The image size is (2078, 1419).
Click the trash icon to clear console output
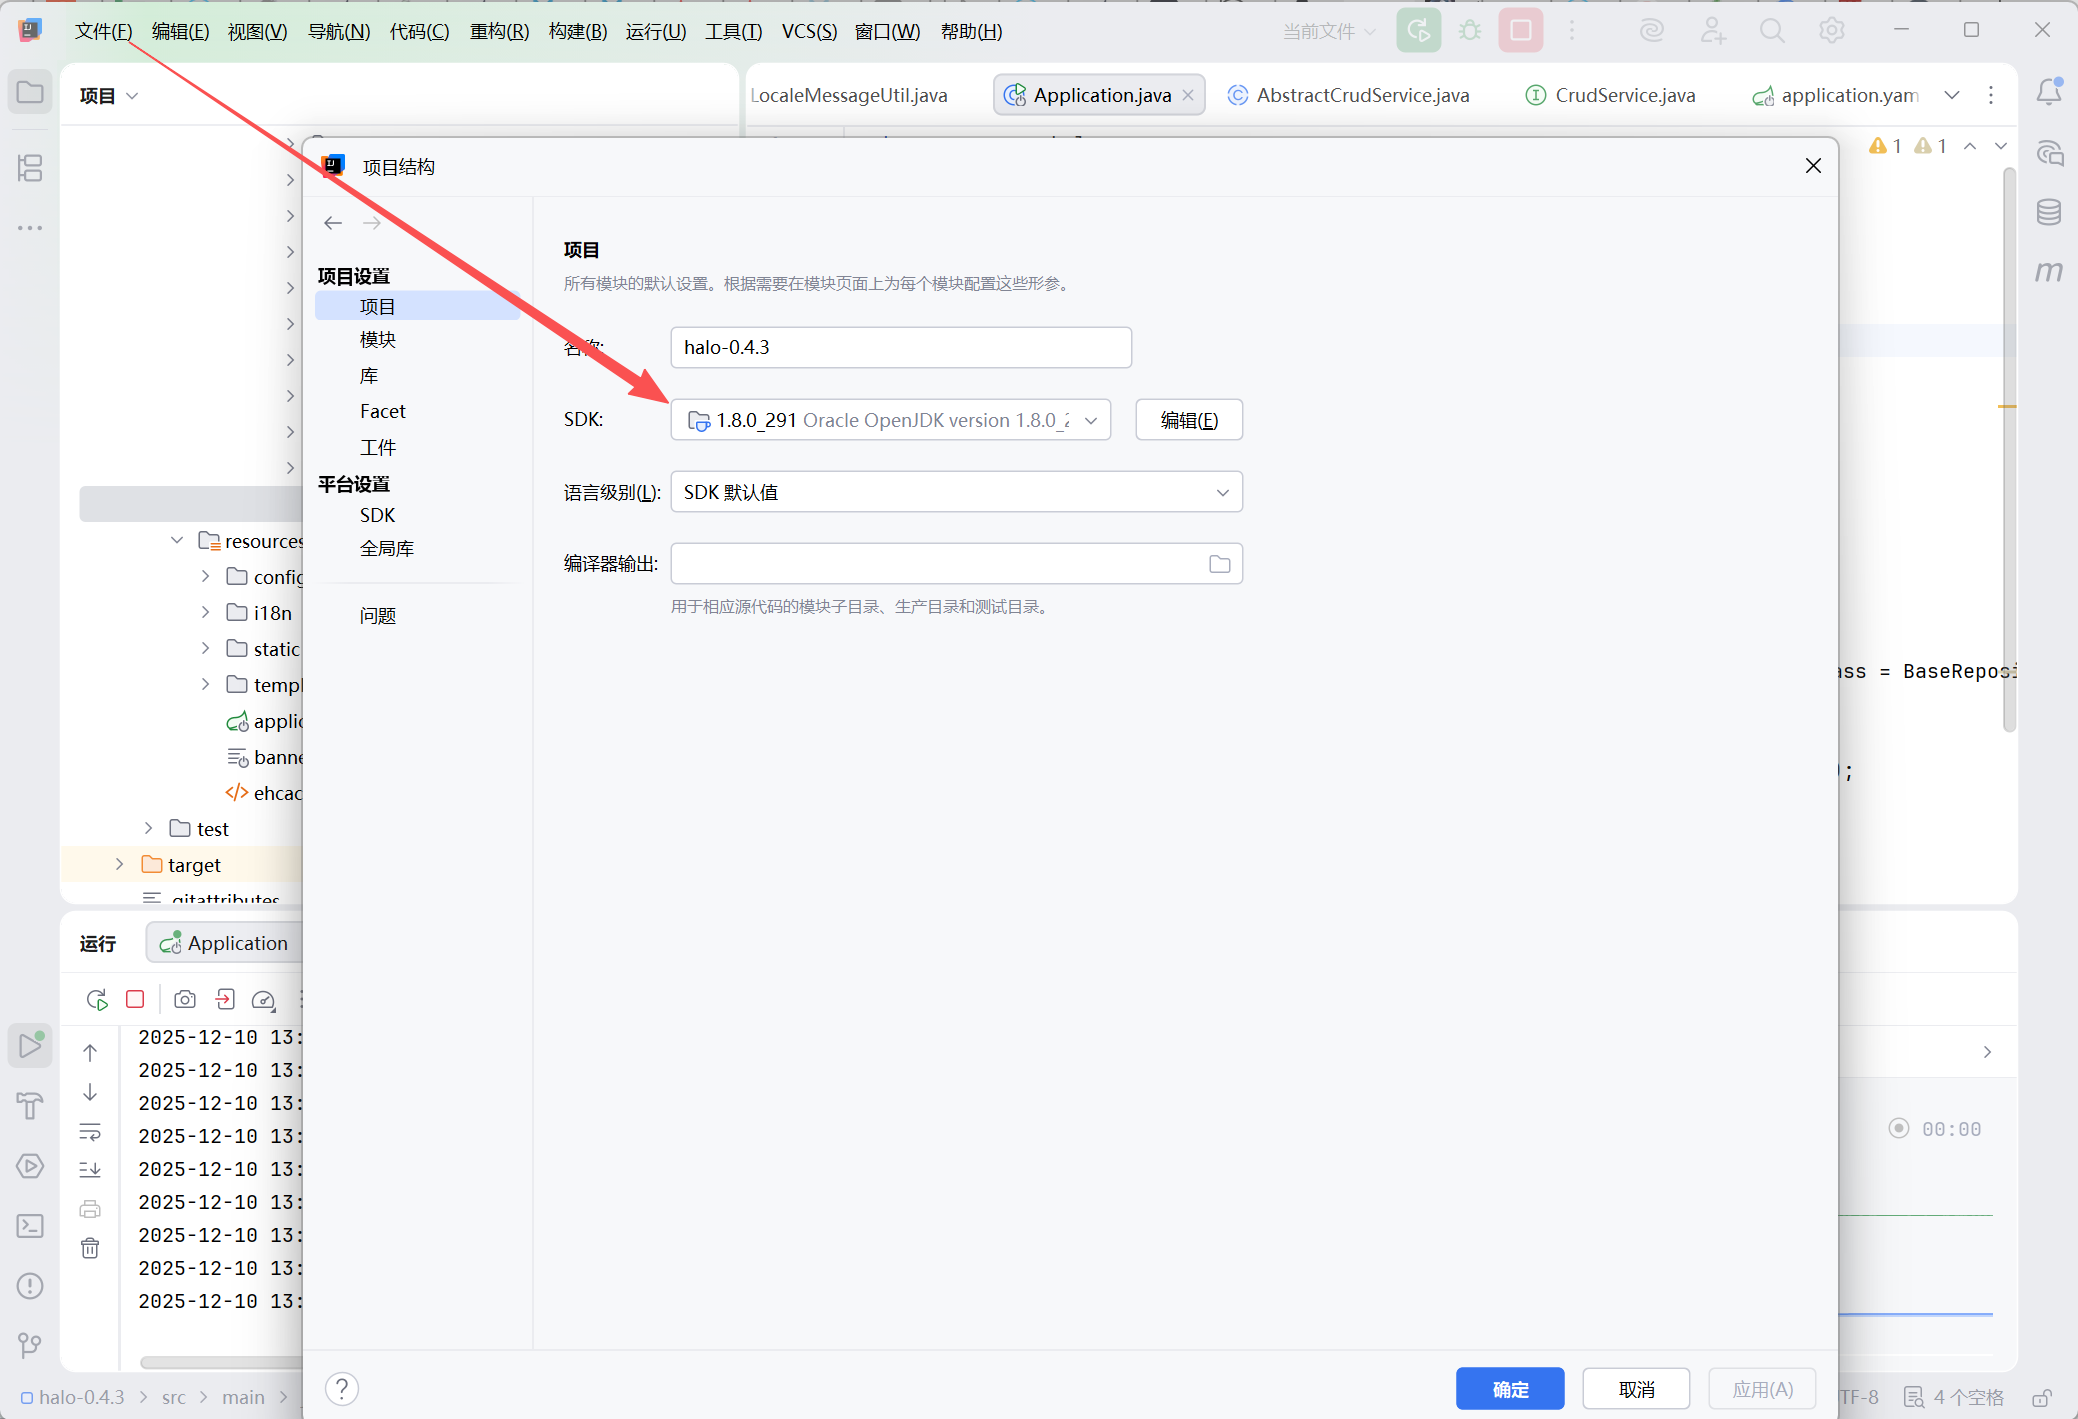tap(90, 1248)
